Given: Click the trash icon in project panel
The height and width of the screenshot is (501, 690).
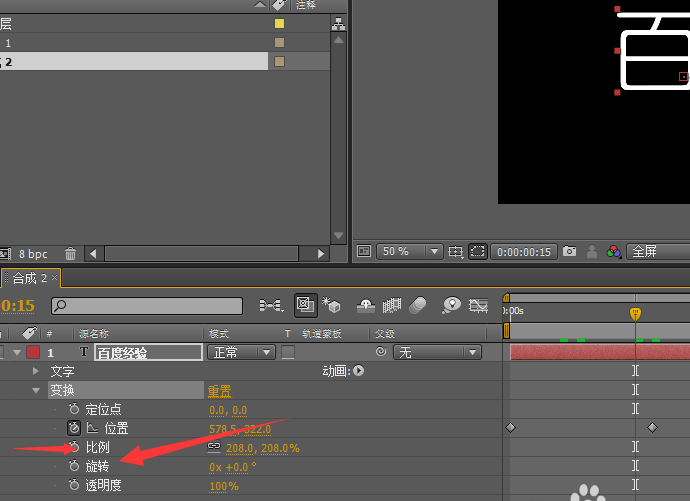Looking at the screenshot, I should click(70, 254).
